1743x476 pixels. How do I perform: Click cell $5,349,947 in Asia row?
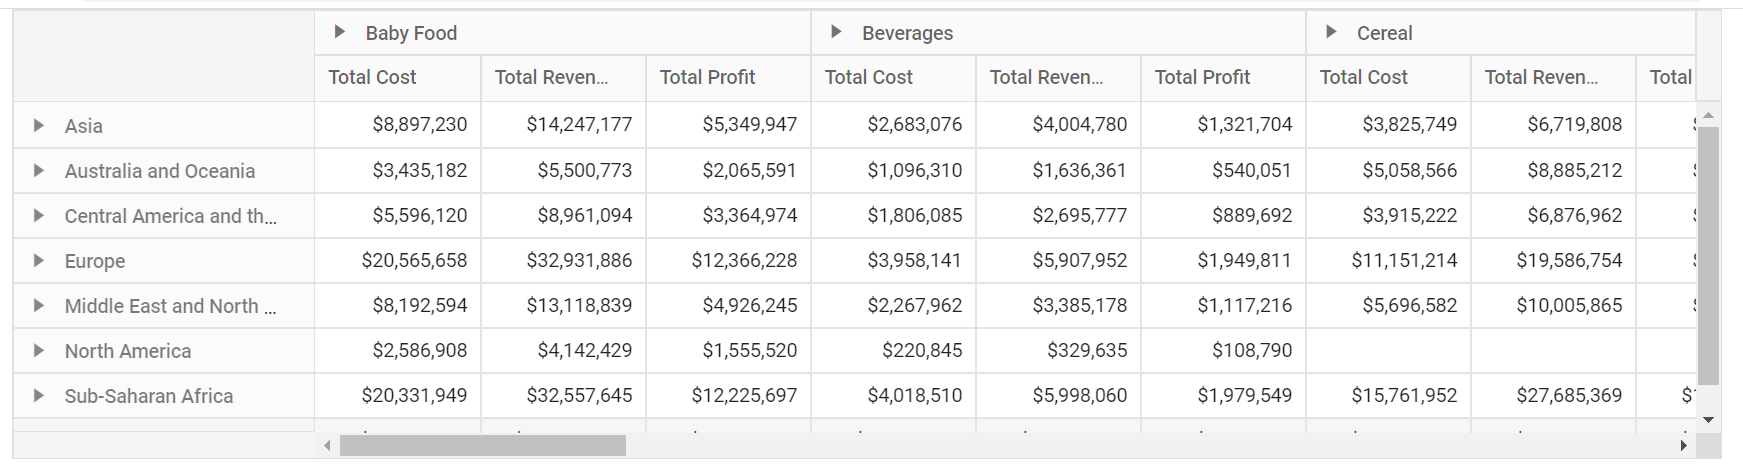coord(728,125)
